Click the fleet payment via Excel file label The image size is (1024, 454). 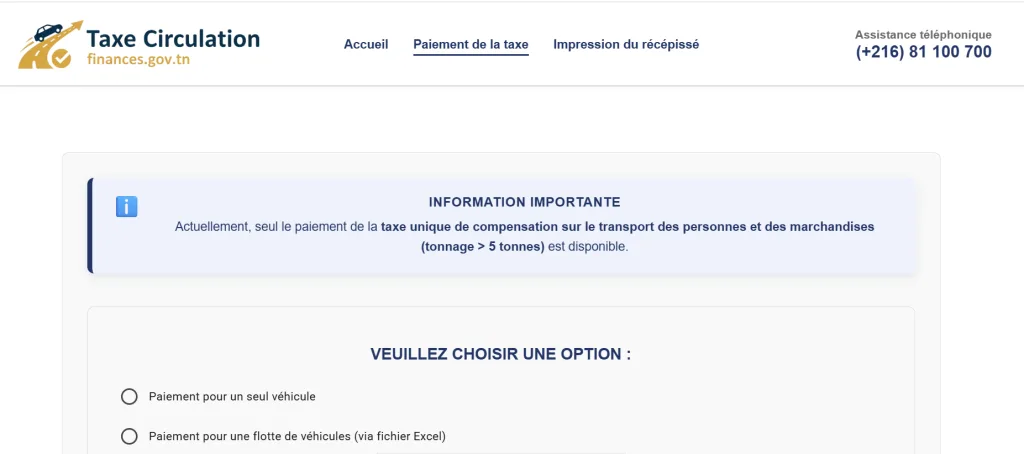tap(297, 436)
